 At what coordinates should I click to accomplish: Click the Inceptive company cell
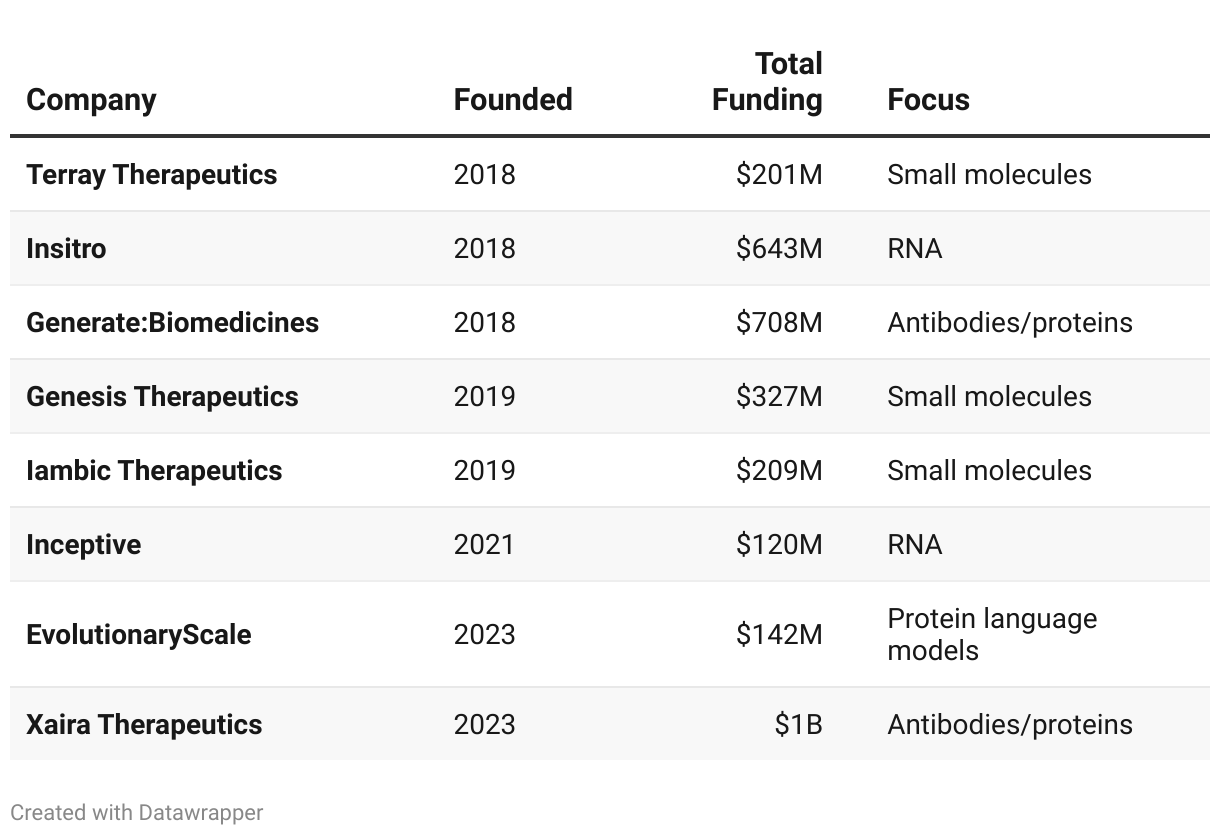[x=83, y=545]
